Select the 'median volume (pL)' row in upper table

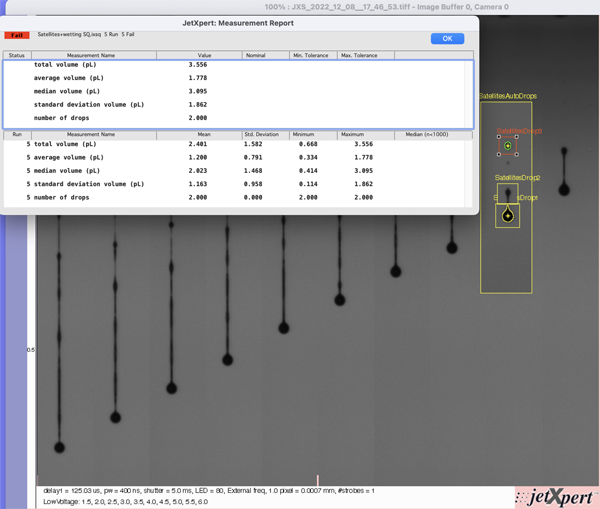click(x=233, y=91)
